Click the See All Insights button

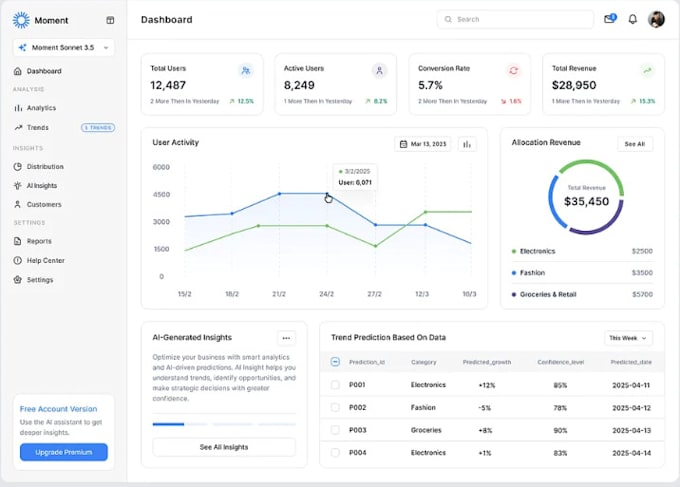coord(223,447)
